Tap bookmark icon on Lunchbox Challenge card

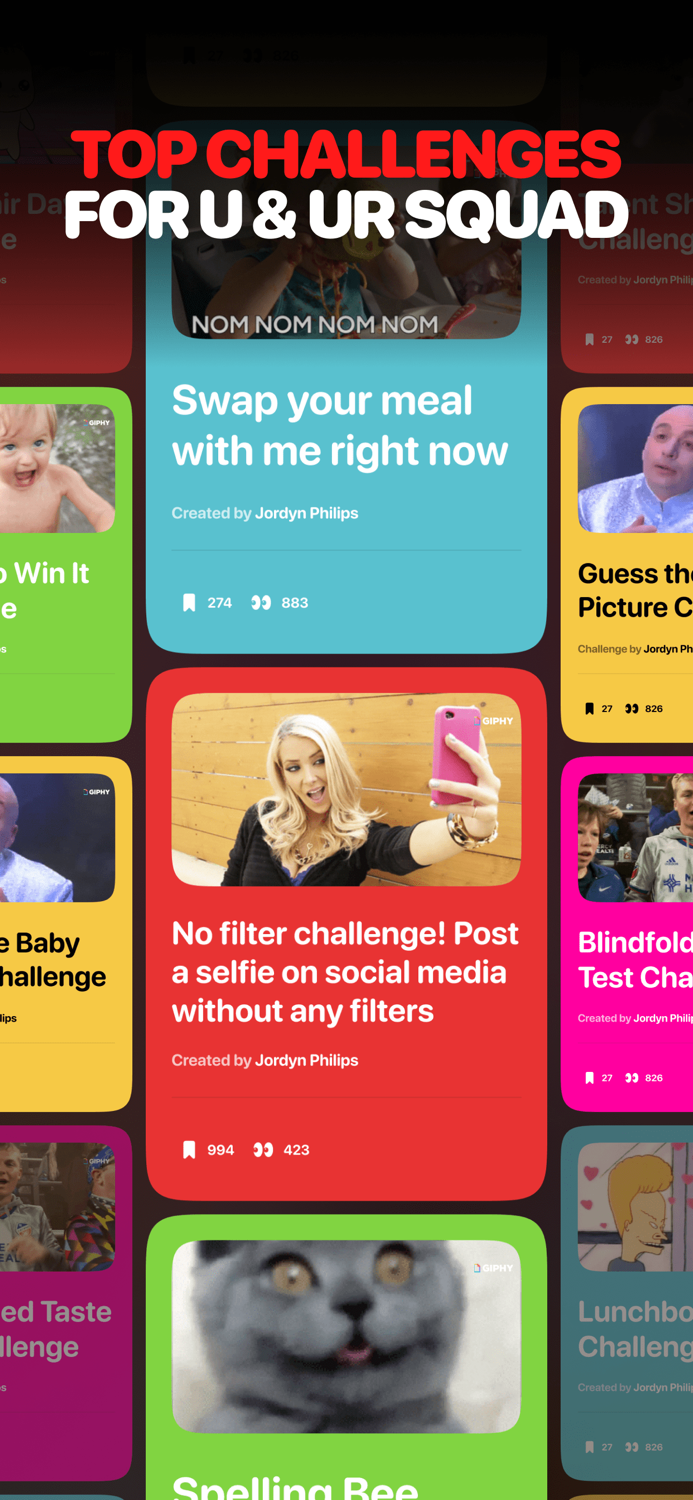[x=589, y=1447]
